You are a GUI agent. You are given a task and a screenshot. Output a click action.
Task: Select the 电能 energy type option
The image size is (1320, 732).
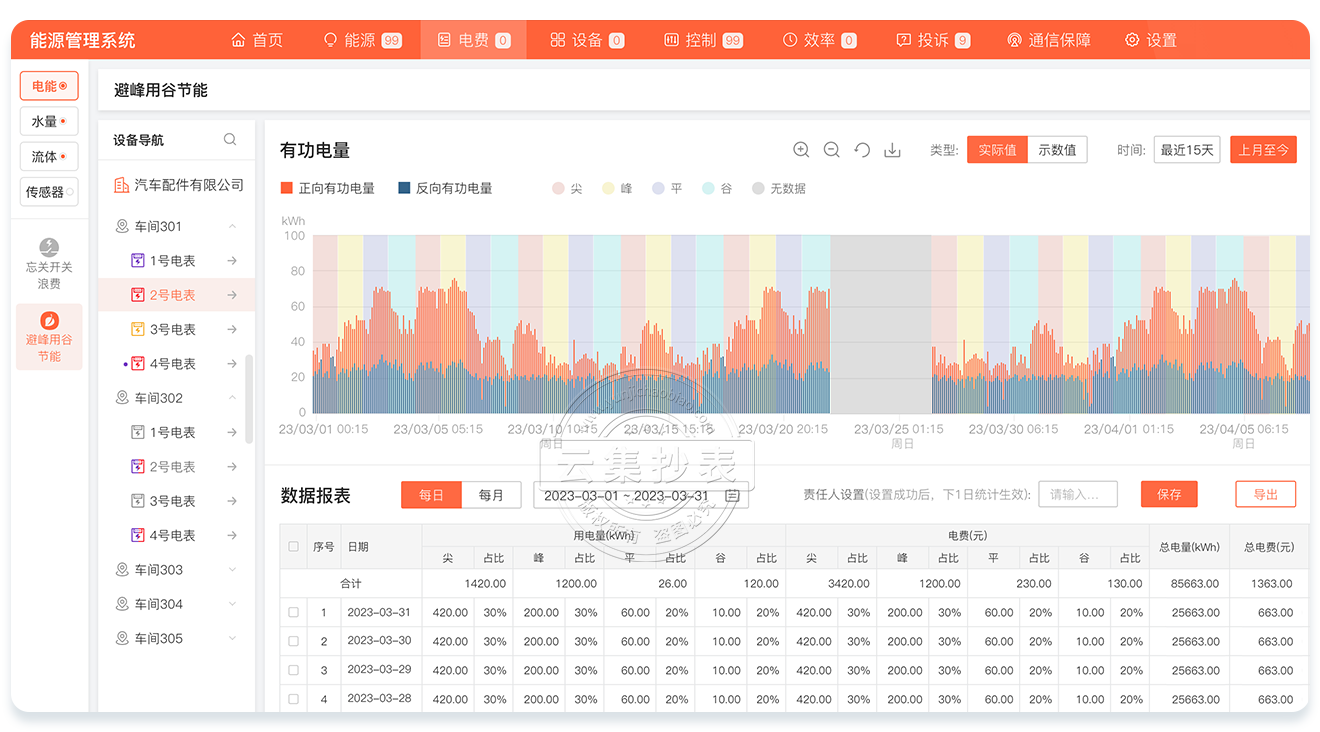pyautogui.click(x=49, y=86)
